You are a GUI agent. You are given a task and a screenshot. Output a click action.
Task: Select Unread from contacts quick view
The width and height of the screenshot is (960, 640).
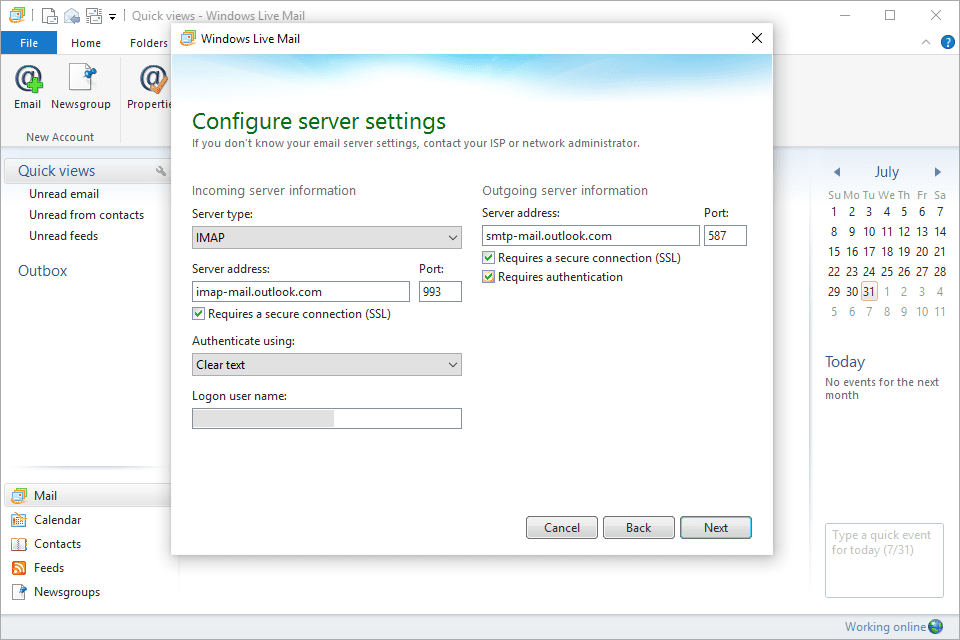pos(86,215)
